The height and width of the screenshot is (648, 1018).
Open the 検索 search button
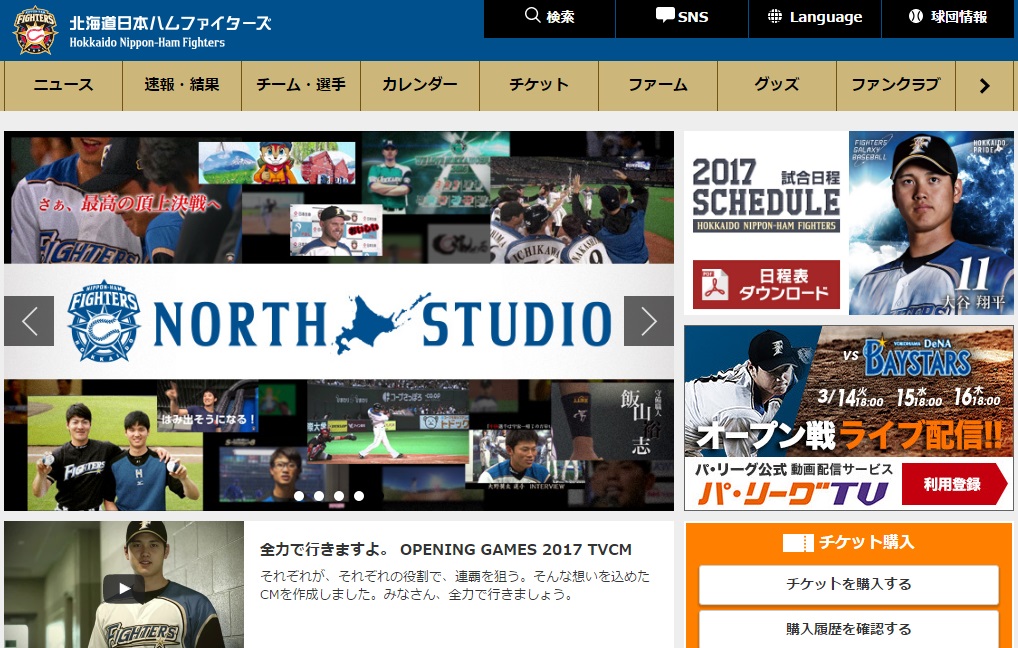click(550, 18)
